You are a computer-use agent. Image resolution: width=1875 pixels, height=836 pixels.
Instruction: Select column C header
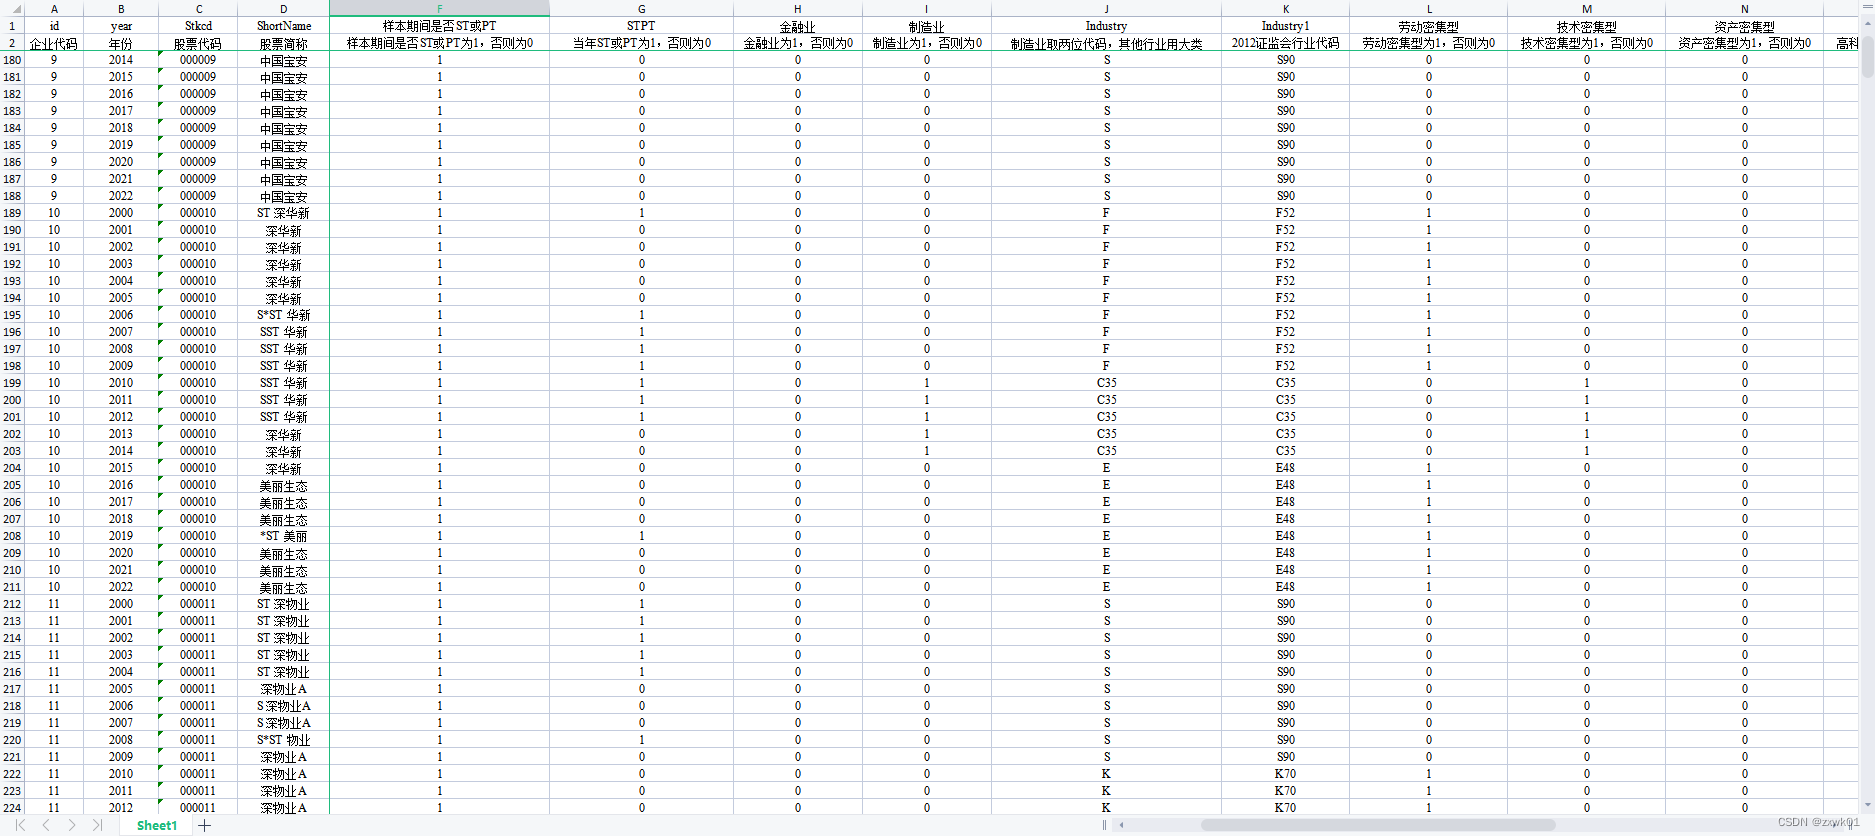[198, 8]
